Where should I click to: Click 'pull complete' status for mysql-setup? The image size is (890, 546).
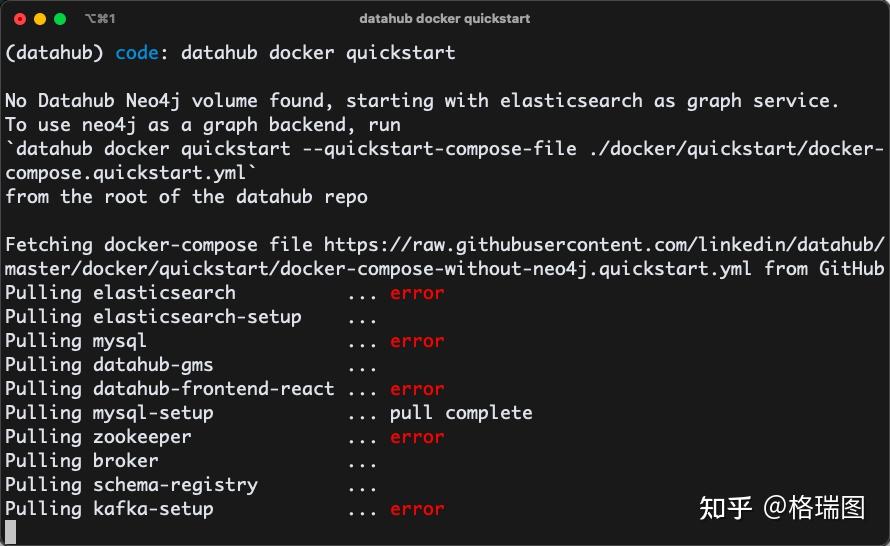pos(461,413)
